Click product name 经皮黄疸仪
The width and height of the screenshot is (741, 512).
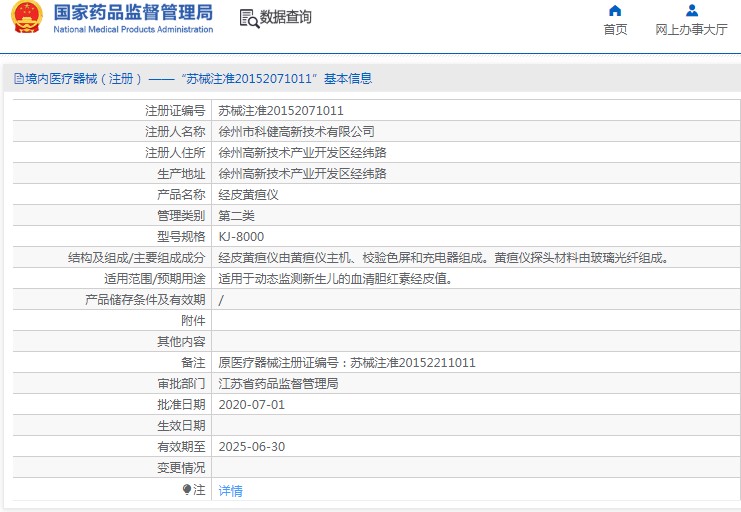[249, 195]
